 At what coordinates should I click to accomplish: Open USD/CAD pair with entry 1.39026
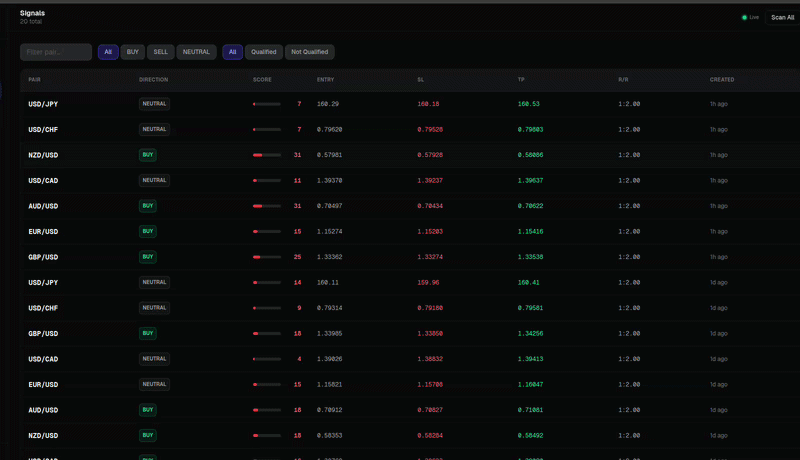pos(43,359)
